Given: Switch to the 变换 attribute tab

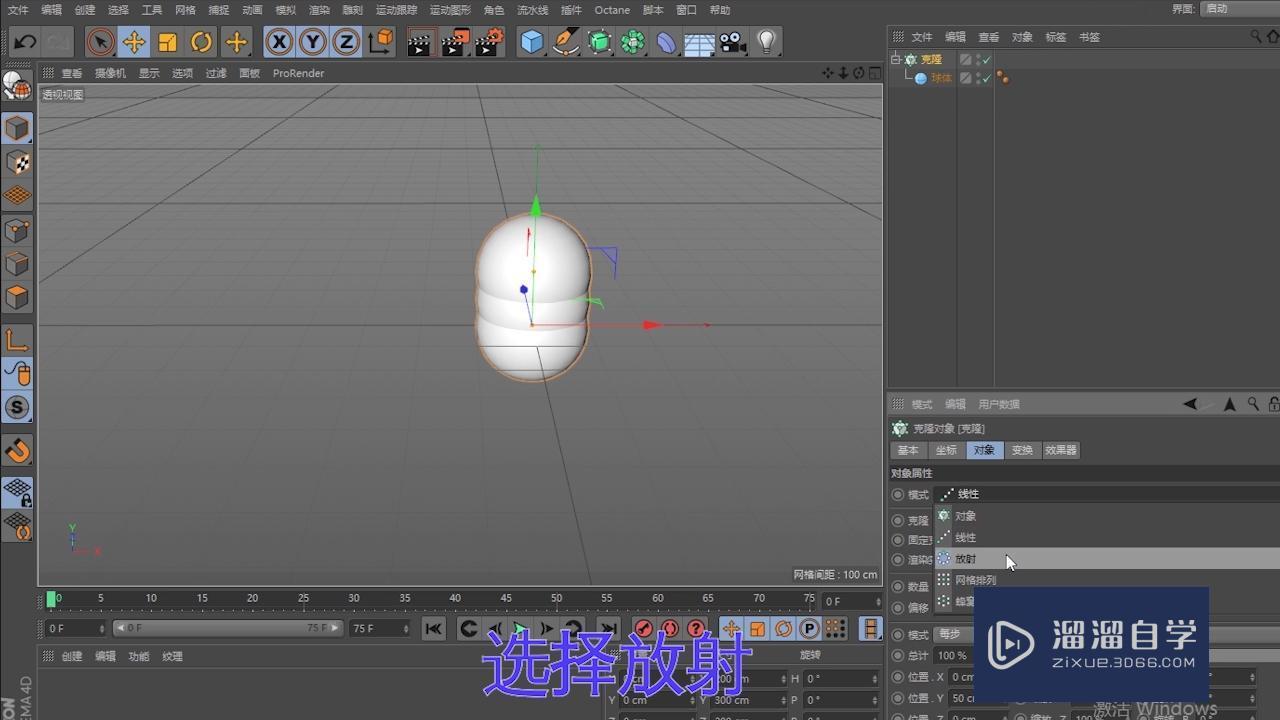Looking at the screenshot, I should coord(1021,450).
